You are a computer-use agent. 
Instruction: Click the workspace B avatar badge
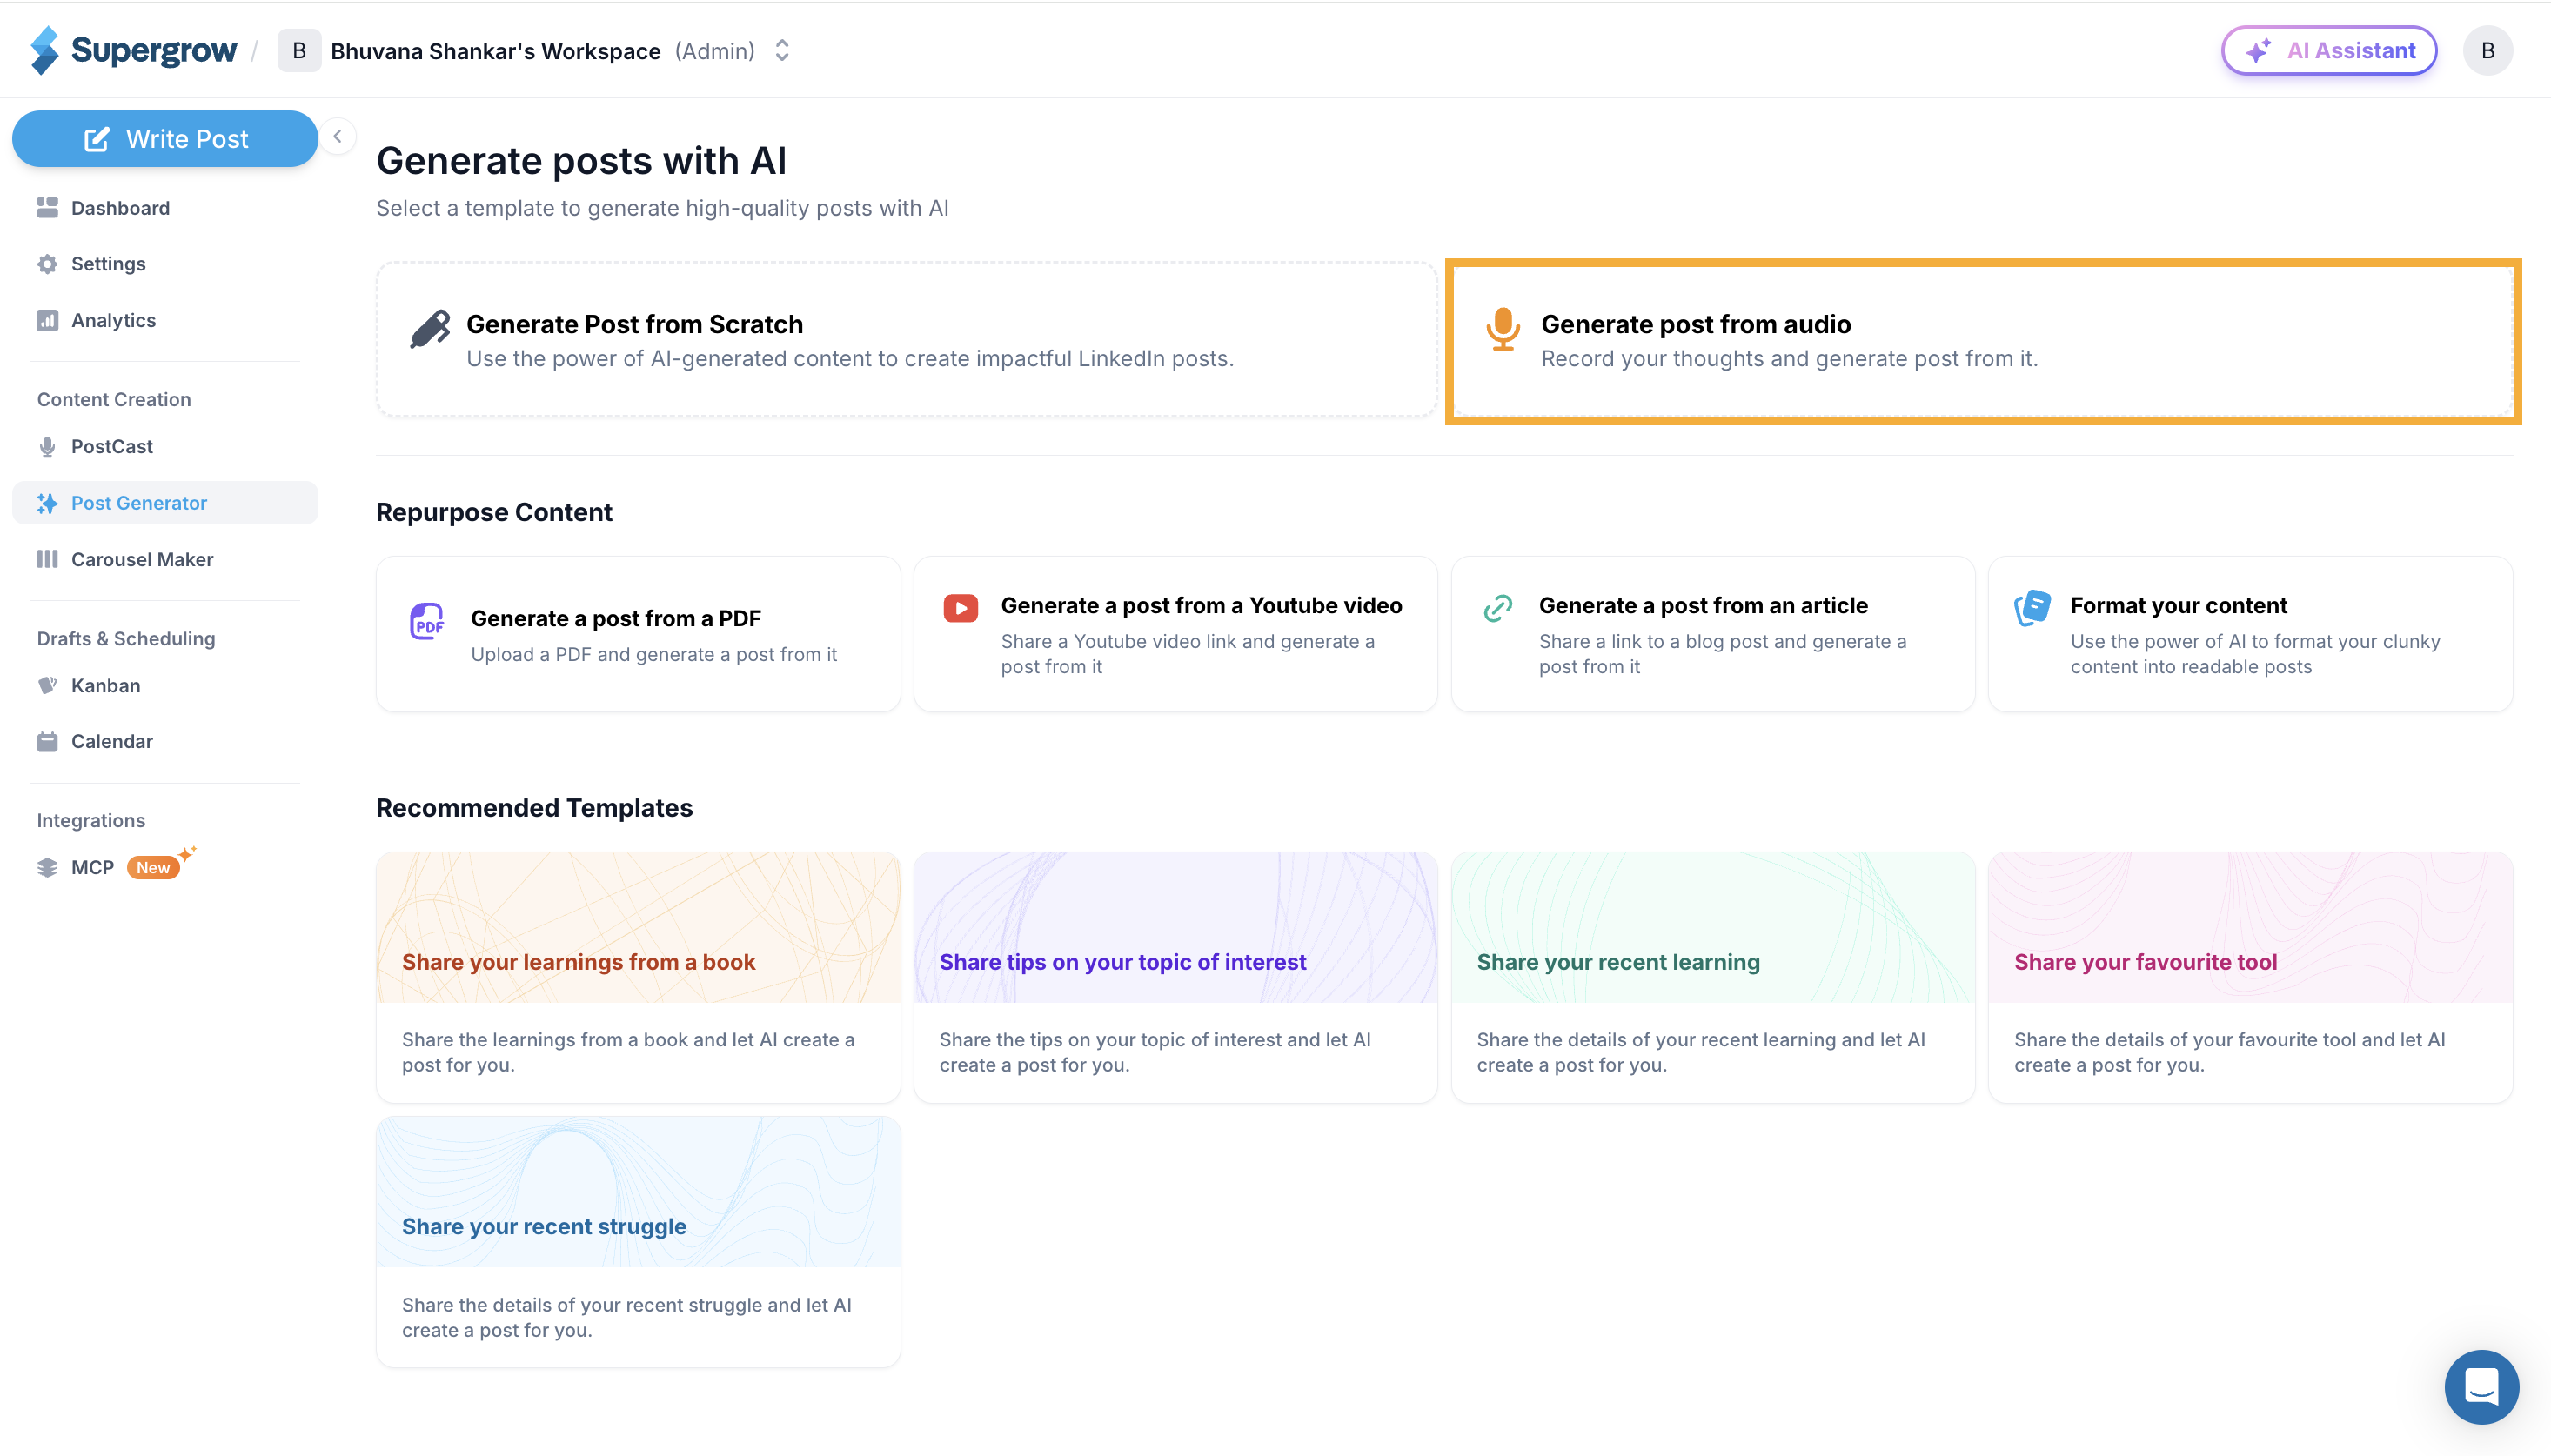point(299,51)
